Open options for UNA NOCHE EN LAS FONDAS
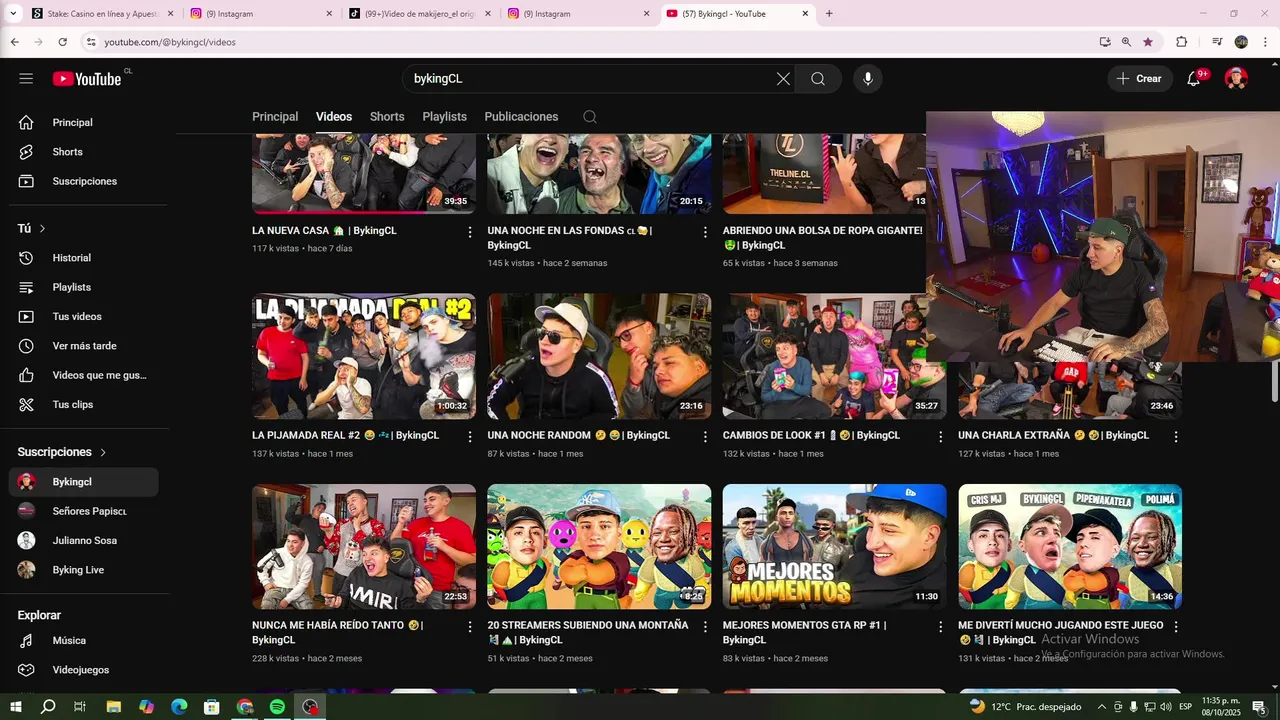Screen dimensions: 1280x720 [705, 232]
